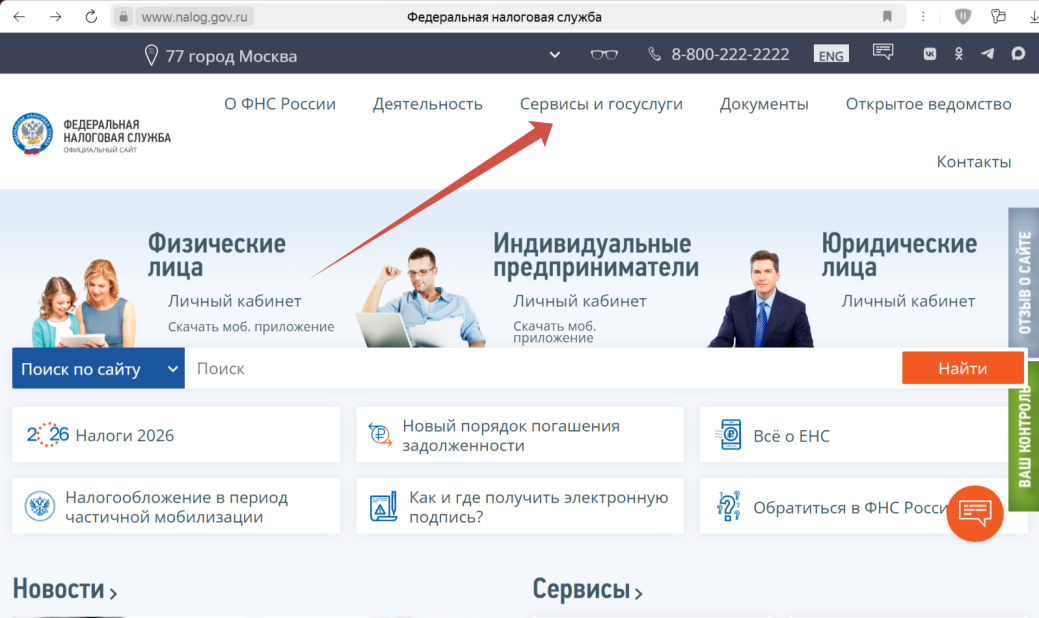Click the Federal Tax Service logo
Image resolution: width=1039 pixels, height=618 pixels.
[x=92, y=135]
